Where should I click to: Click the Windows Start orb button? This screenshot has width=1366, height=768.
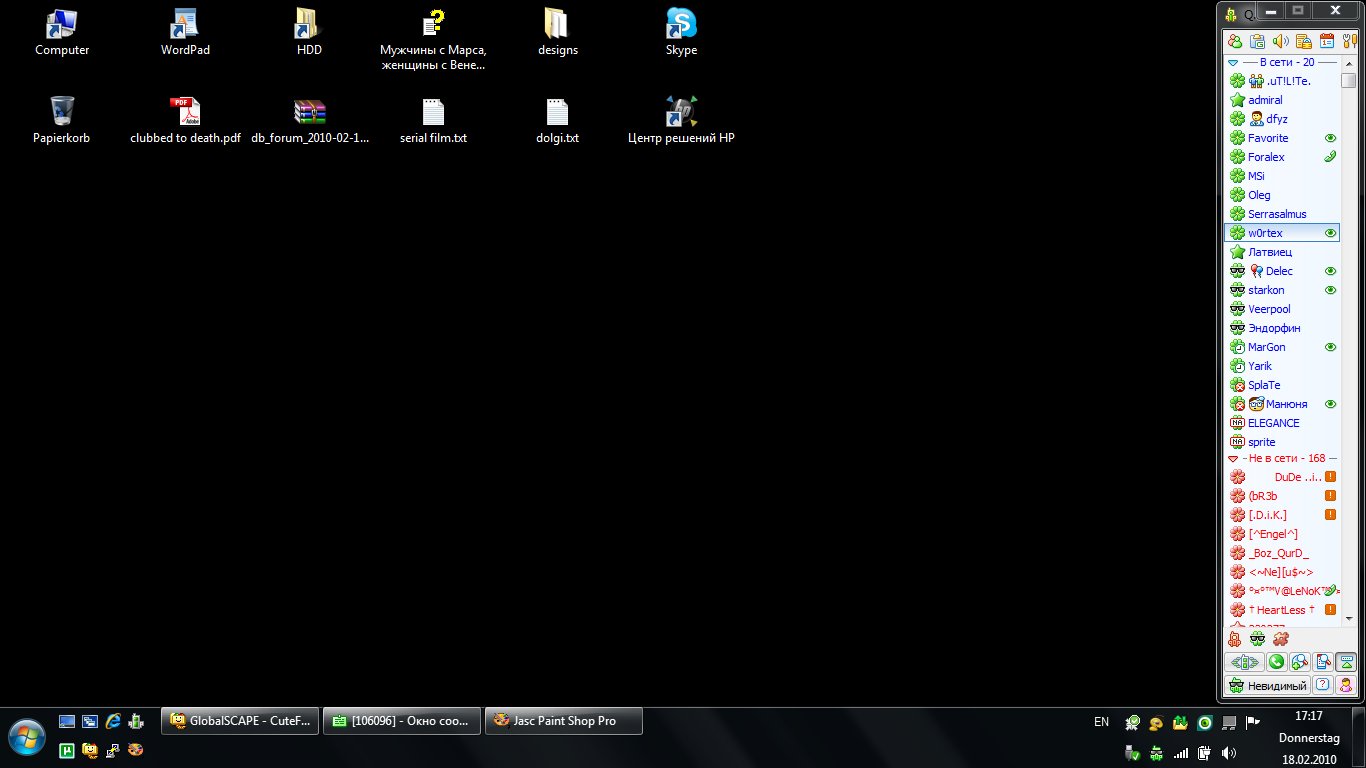(x=27, y=737)
